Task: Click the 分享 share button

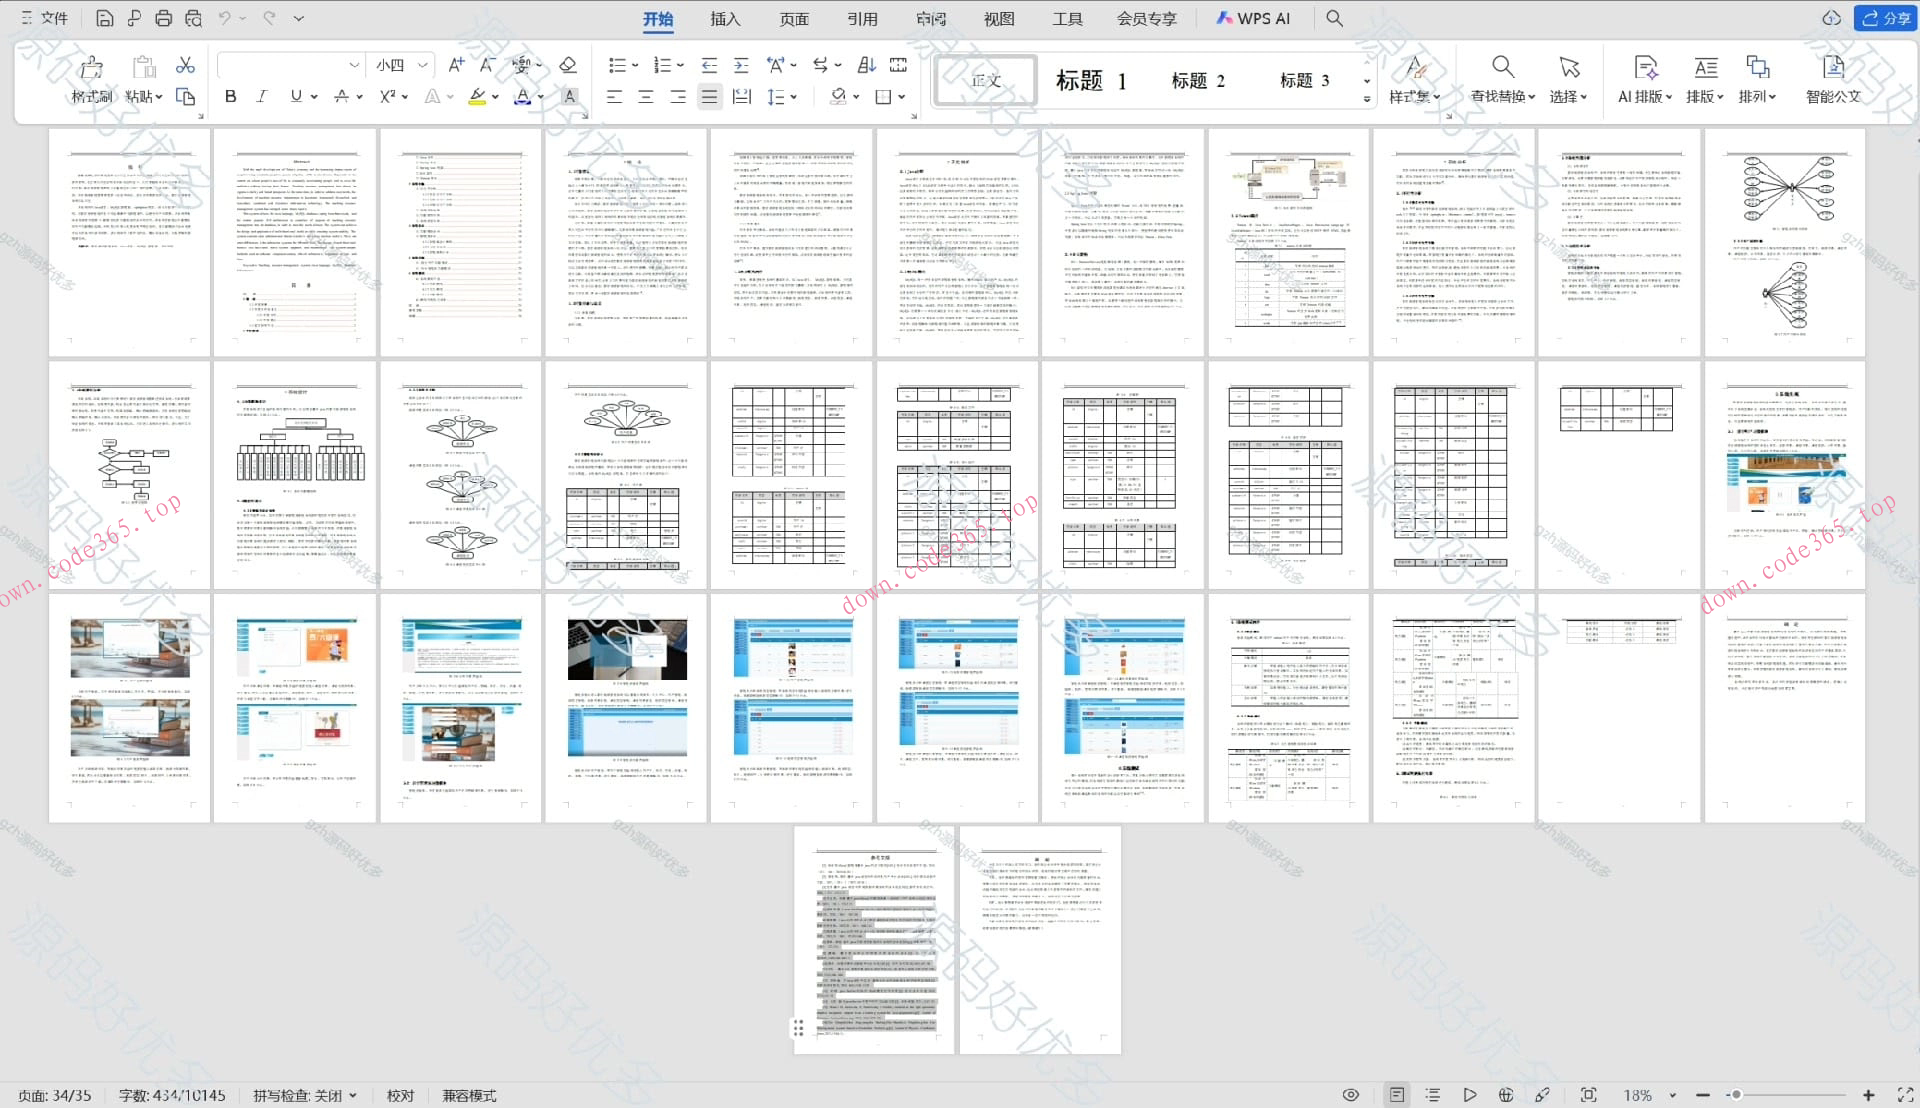Action: click(x=1885, y=18)
